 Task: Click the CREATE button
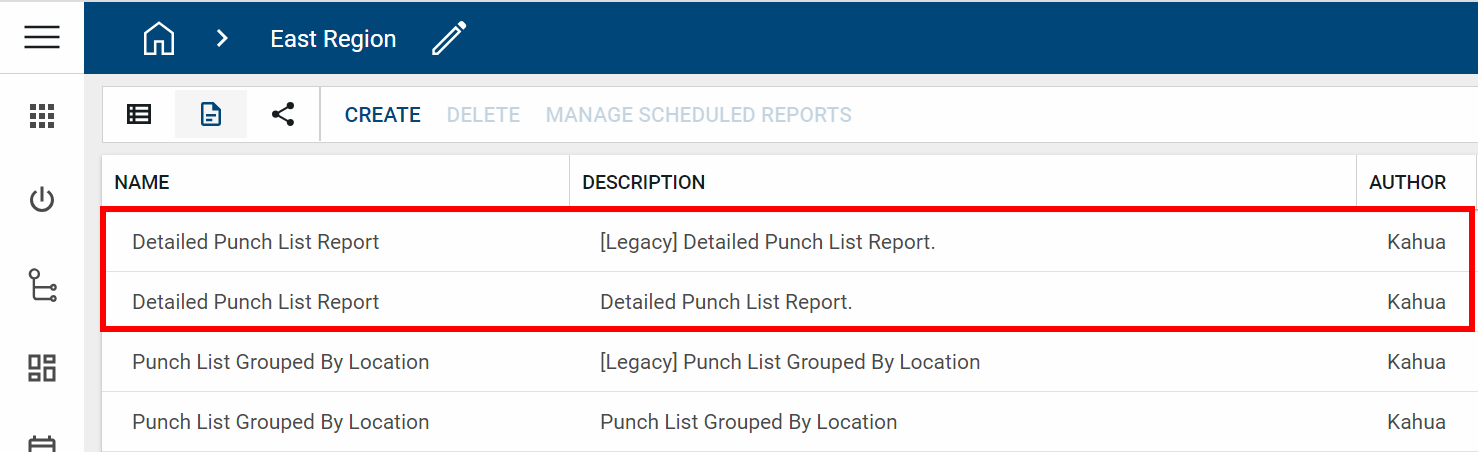382,115
